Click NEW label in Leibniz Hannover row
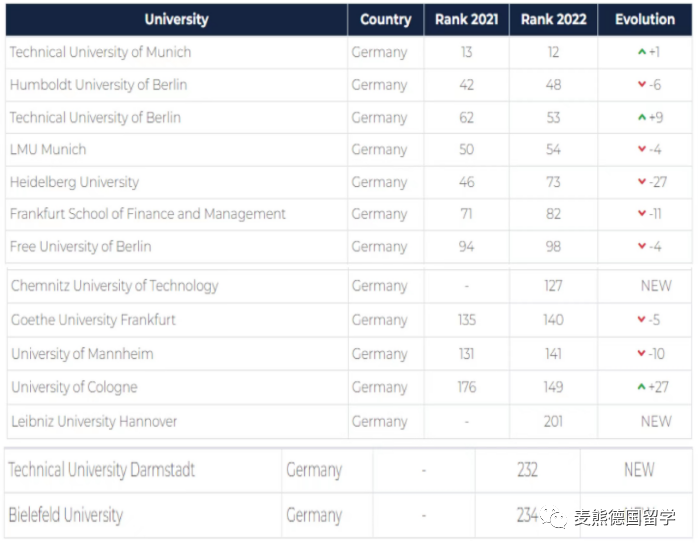The width and height of the screenshot is (698, 549). 656,421
